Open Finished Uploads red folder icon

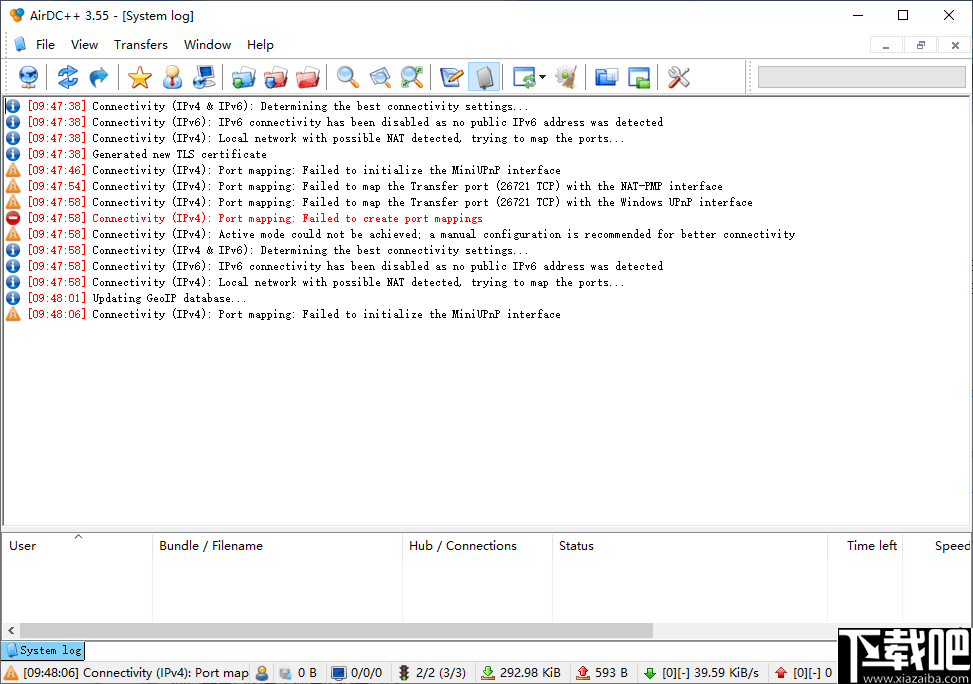pyautogui.click(x=308, y=78)
